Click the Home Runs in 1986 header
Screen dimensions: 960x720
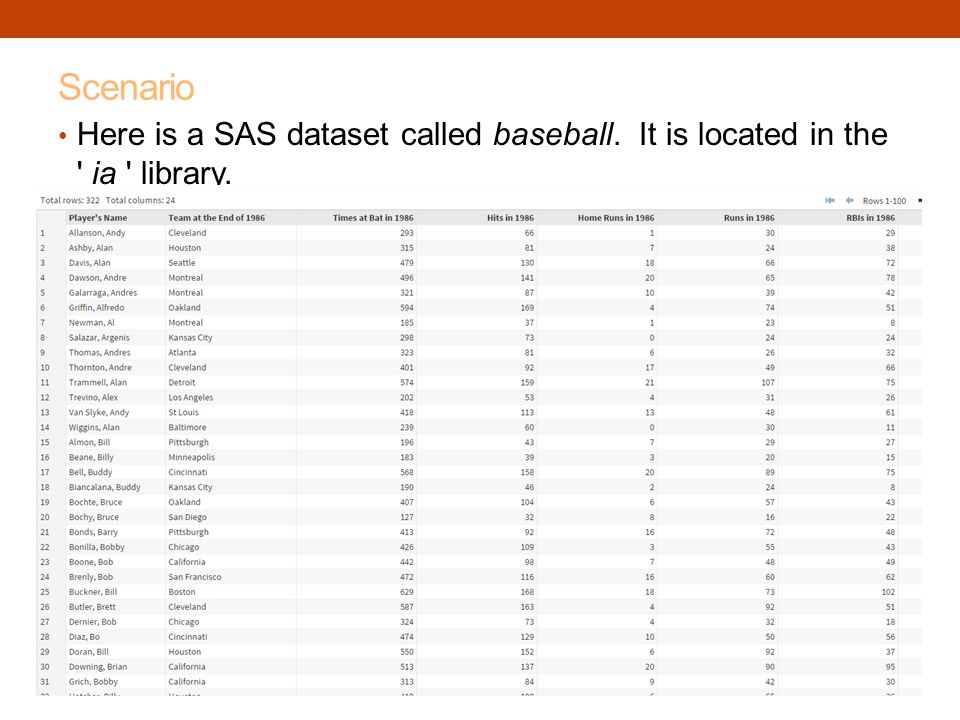point(616,217)
